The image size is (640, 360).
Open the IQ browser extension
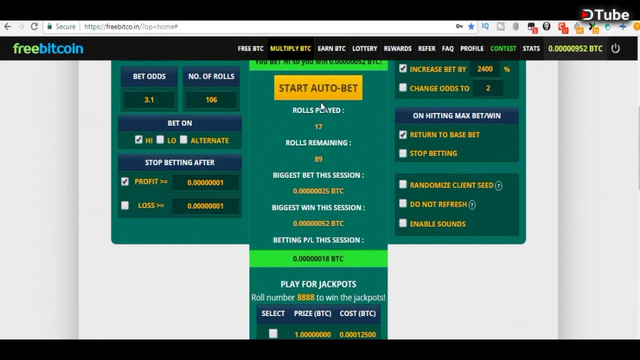coord(485,27)
